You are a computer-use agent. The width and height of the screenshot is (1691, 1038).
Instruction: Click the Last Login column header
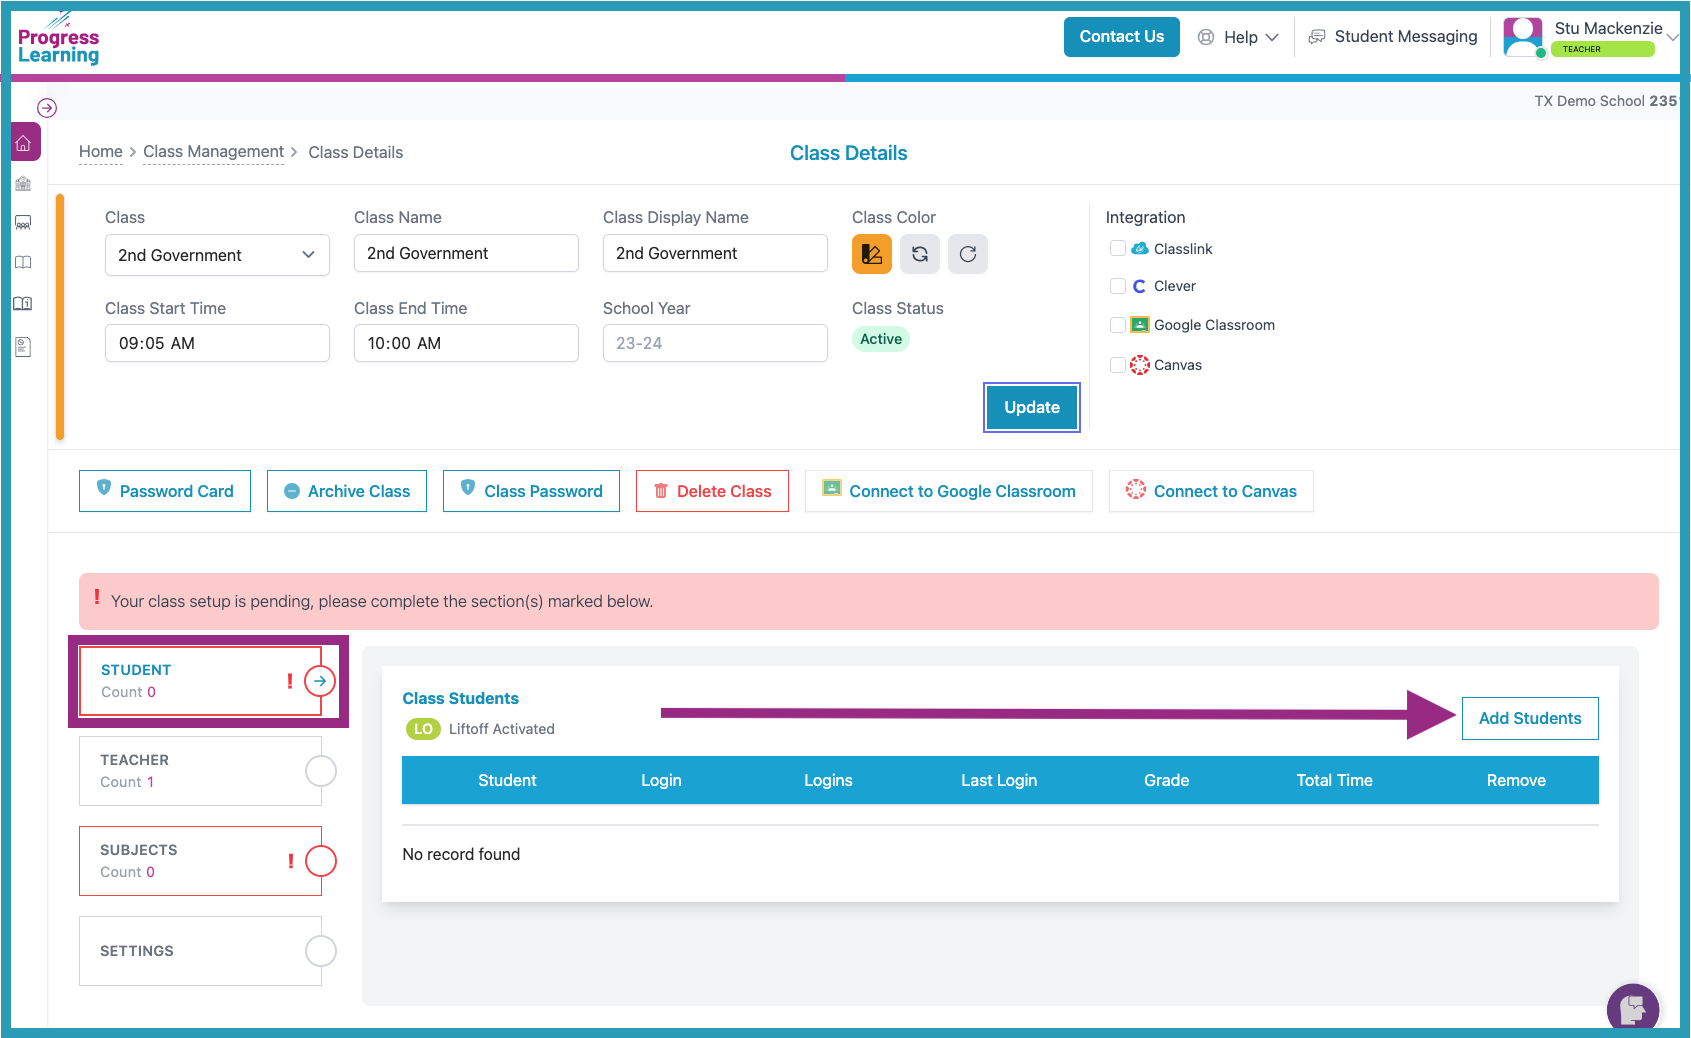point(999,780)
